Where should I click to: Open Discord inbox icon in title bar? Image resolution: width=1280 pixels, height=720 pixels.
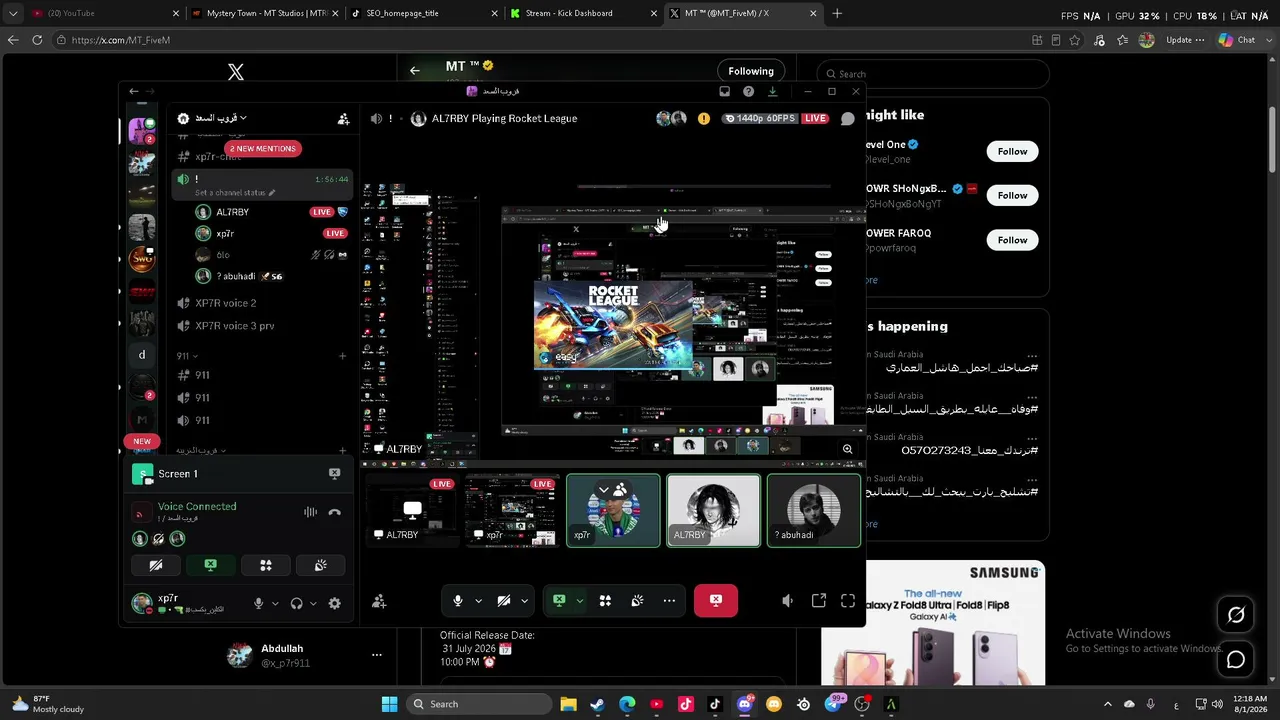coord(725,91)
